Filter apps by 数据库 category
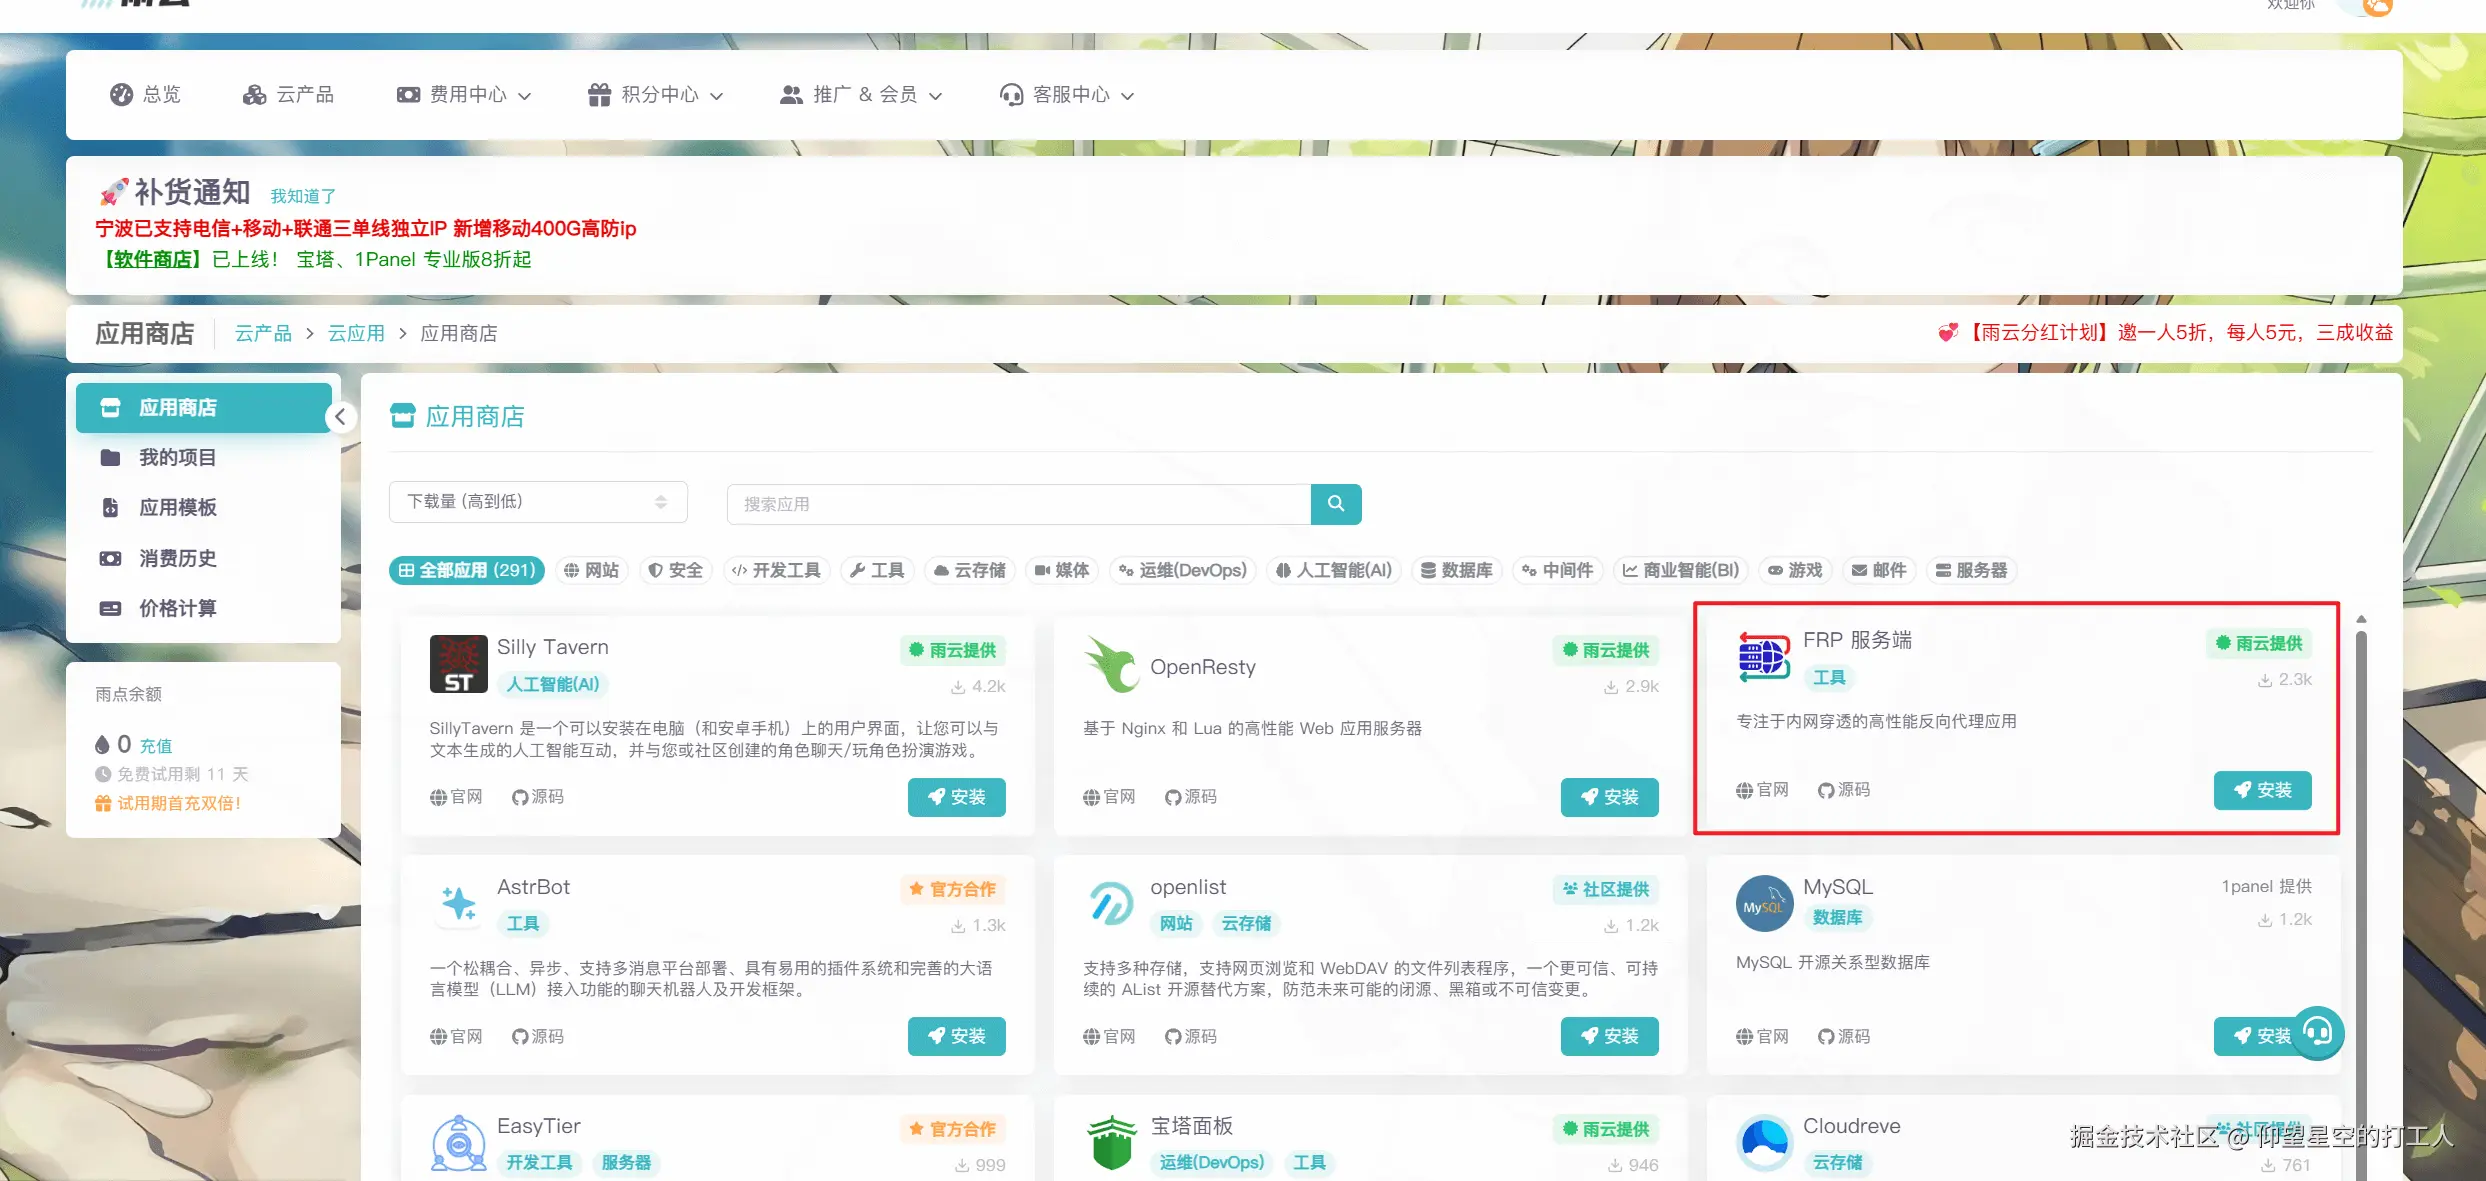 tap(1456, 570)
